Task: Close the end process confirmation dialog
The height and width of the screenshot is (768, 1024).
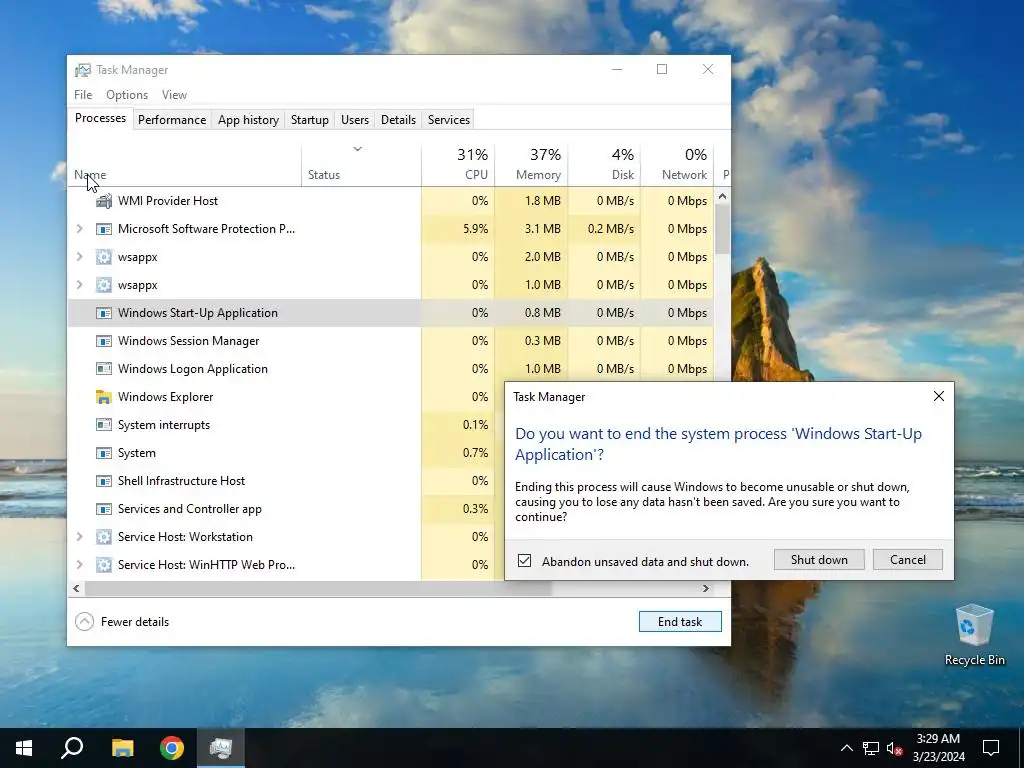Action: coord(938,396)
